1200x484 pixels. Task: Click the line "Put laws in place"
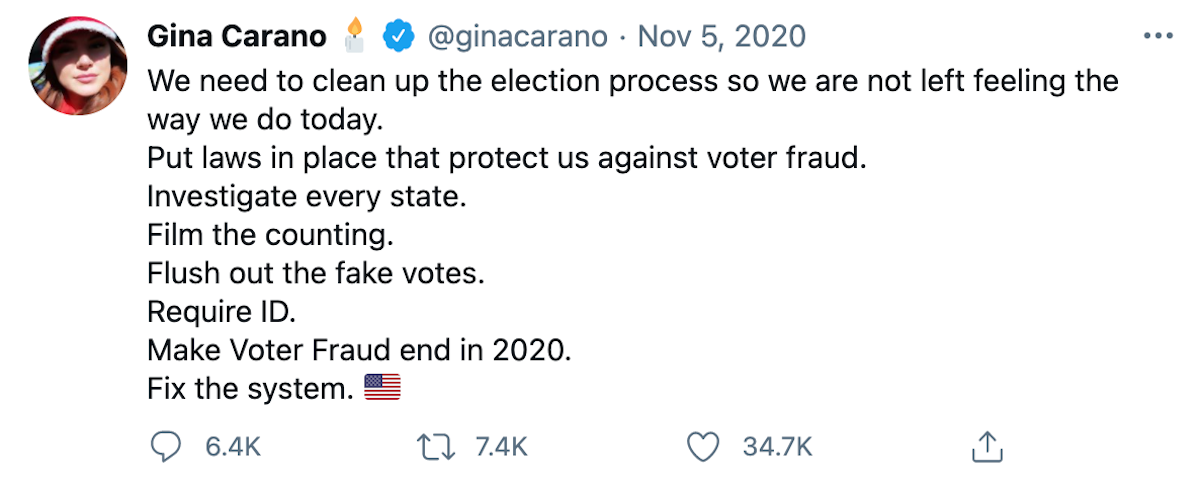[x=506, y=158]
